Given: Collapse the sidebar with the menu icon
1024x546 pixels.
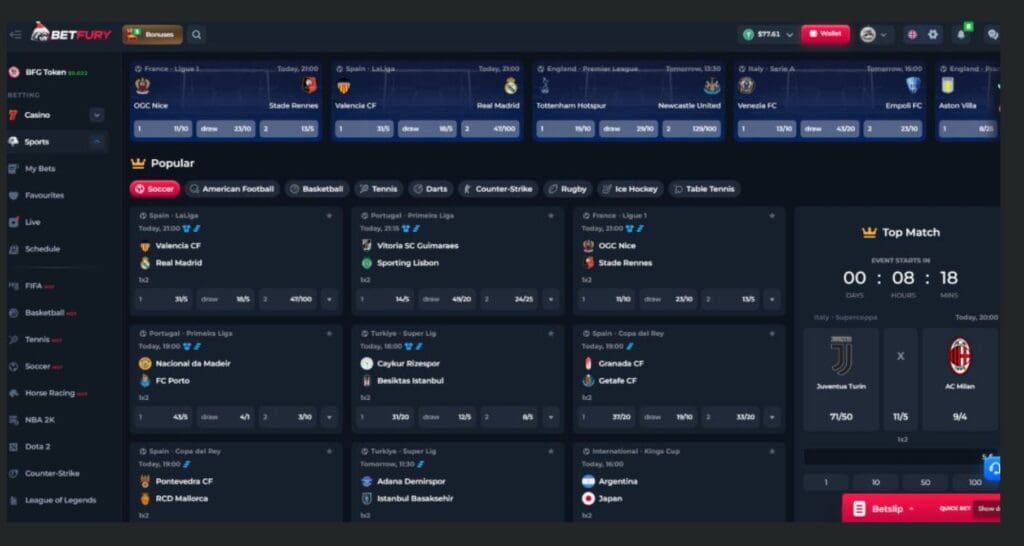Looking at the screenshot, I should click(16, 35).
